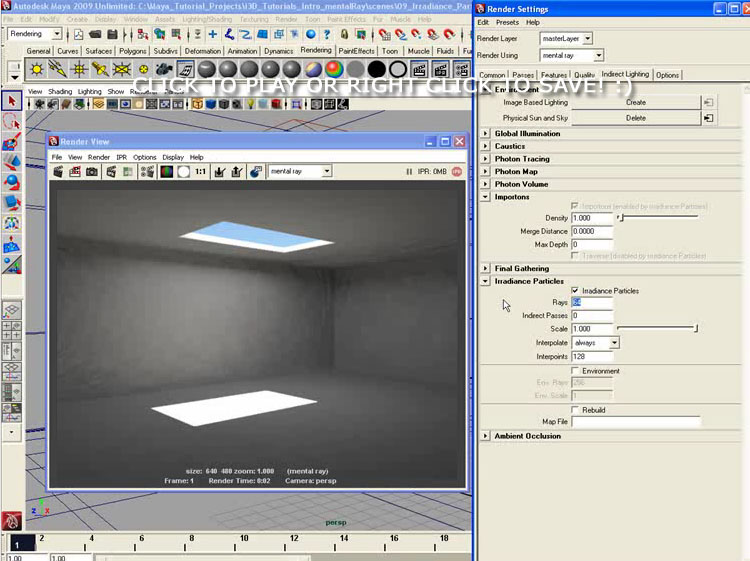Click Create button for Image Based Lighting
The image size is (750, 561).
click(x=635, y=102)
